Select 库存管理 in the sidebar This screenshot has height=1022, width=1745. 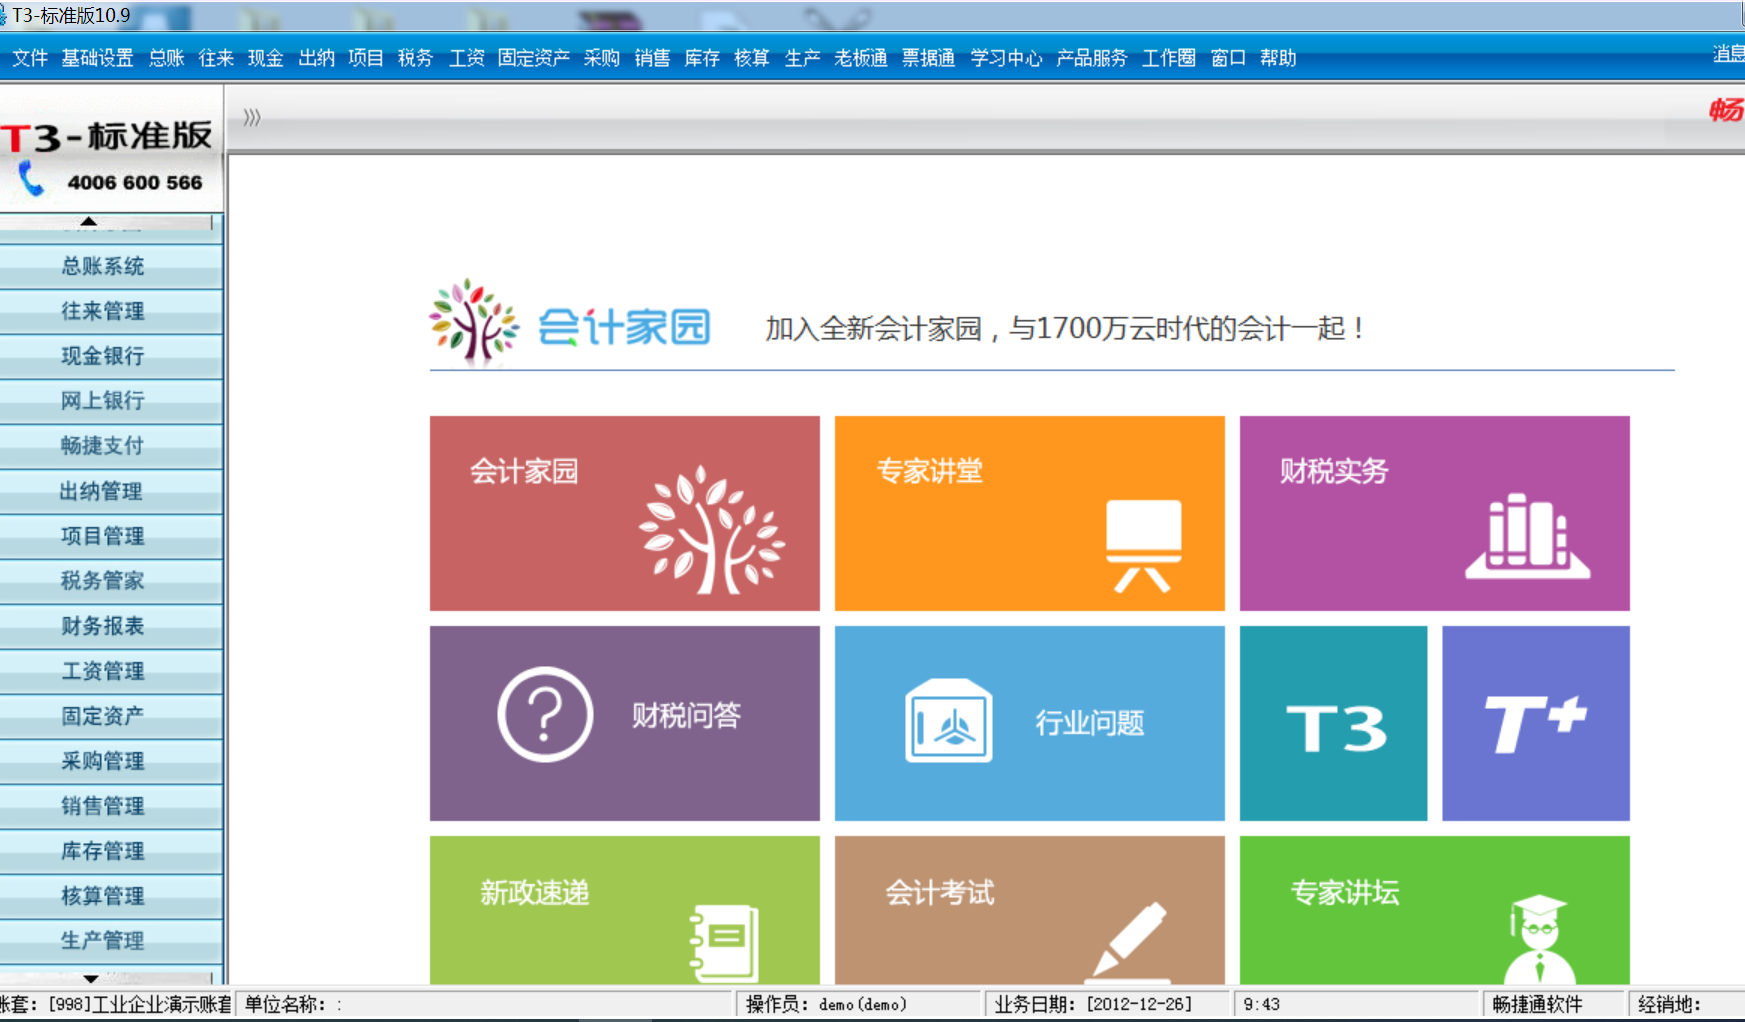tap(111, 851)
